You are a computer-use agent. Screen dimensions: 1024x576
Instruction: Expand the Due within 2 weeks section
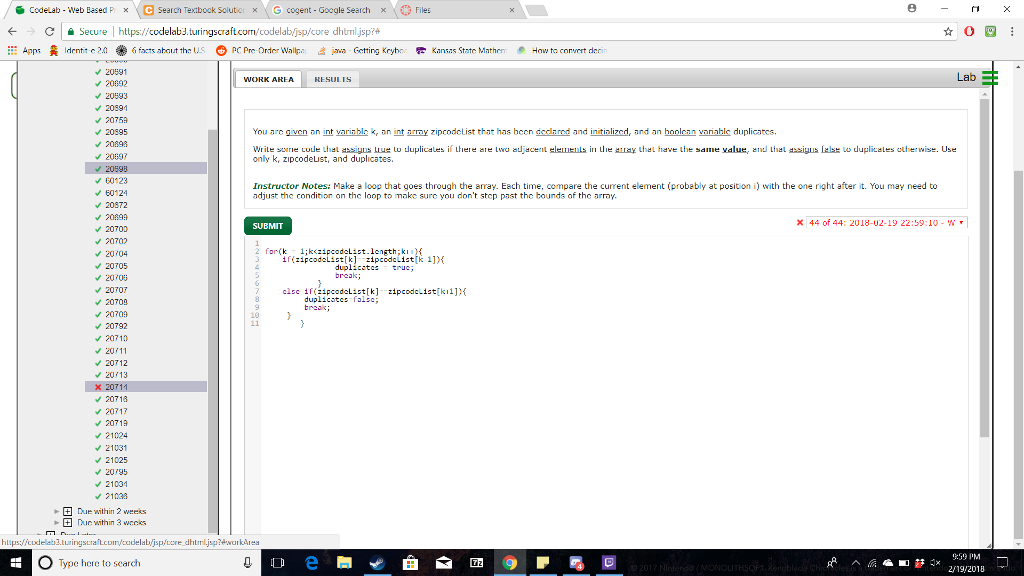(67, 511)
